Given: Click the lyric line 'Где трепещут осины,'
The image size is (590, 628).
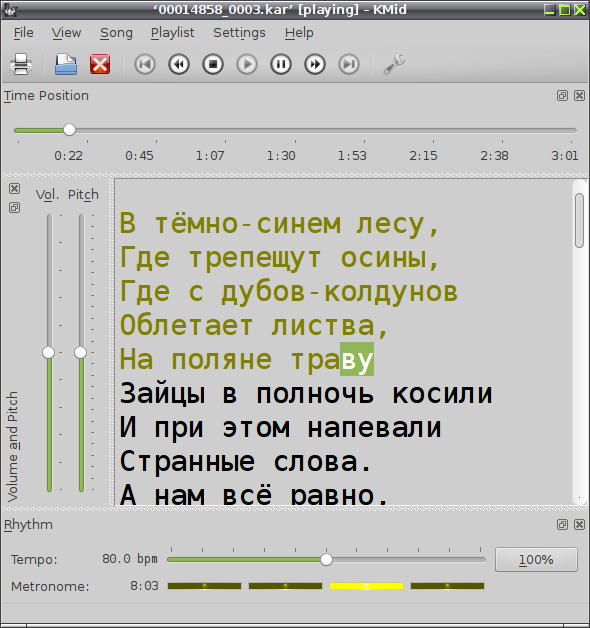Looking at the screenshot, I should pyautogui.click(x=280, y=258).
